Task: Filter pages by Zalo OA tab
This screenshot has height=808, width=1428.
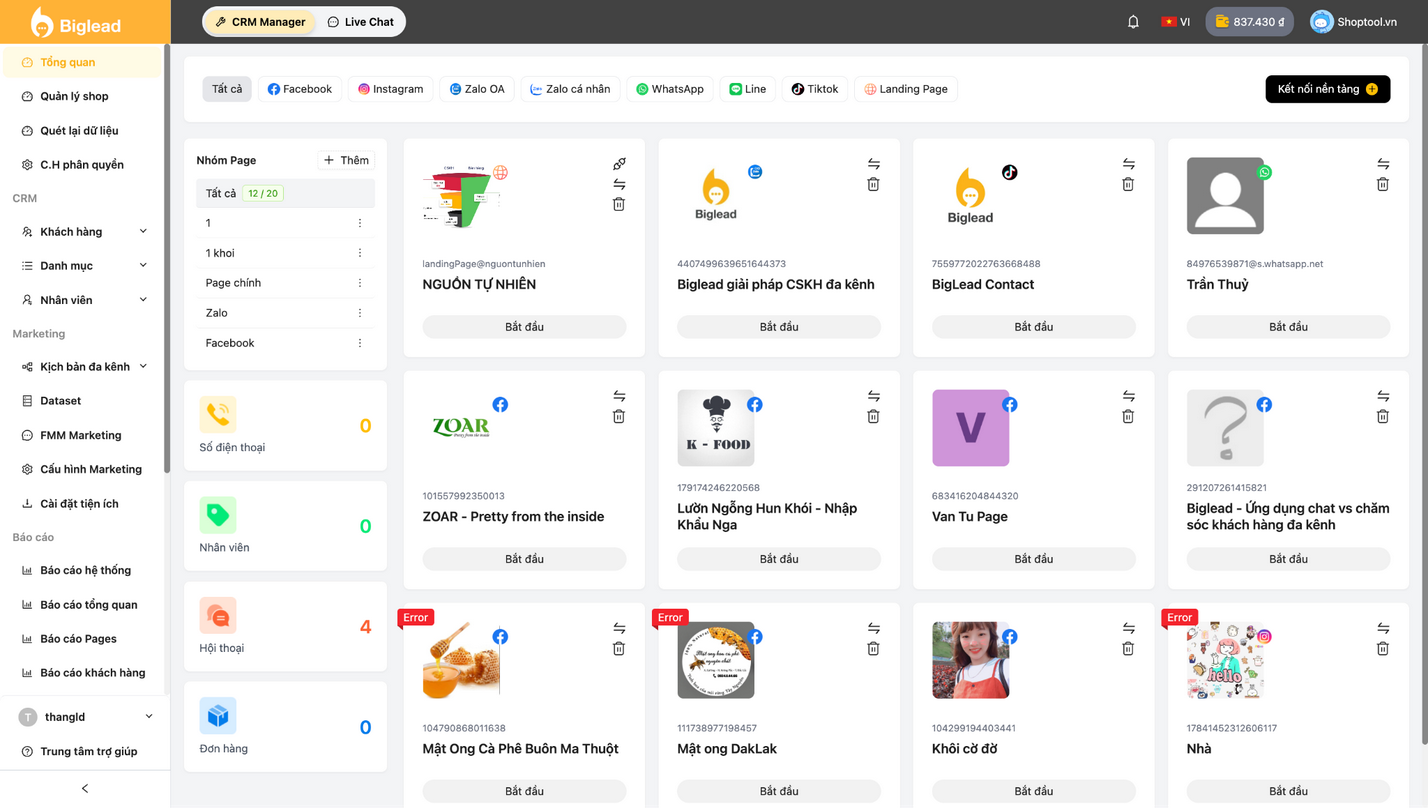Action: [x=476, y=89]
